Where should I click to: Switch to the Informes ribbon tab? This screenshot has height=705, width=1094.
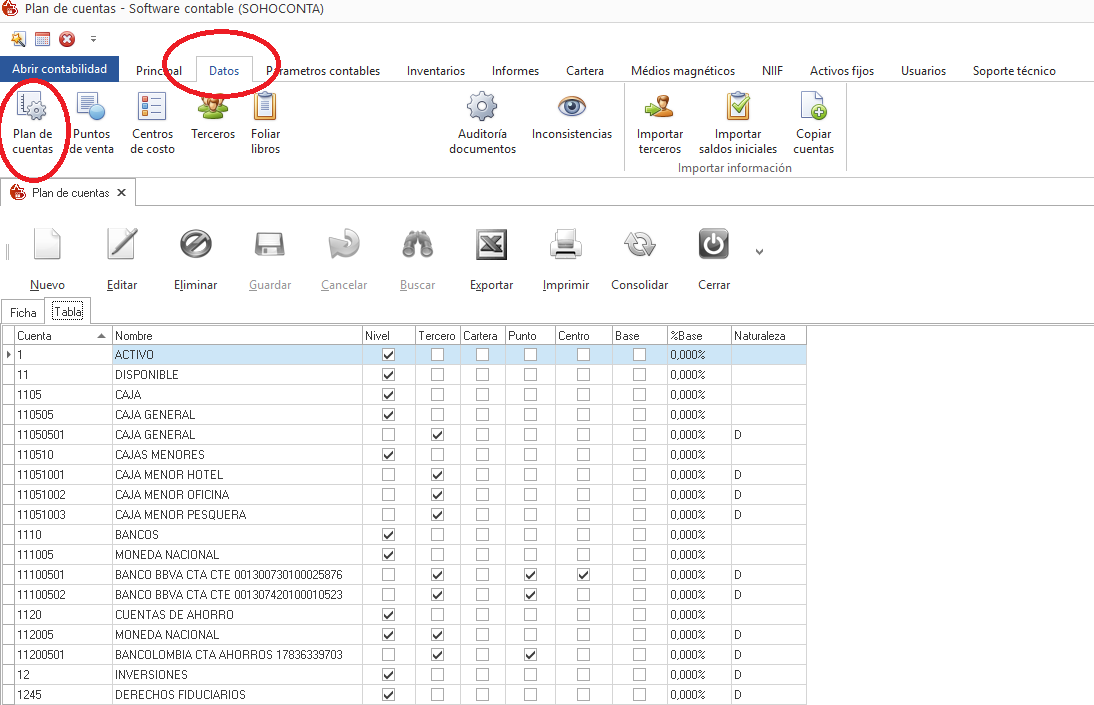(x=515, y=71)
